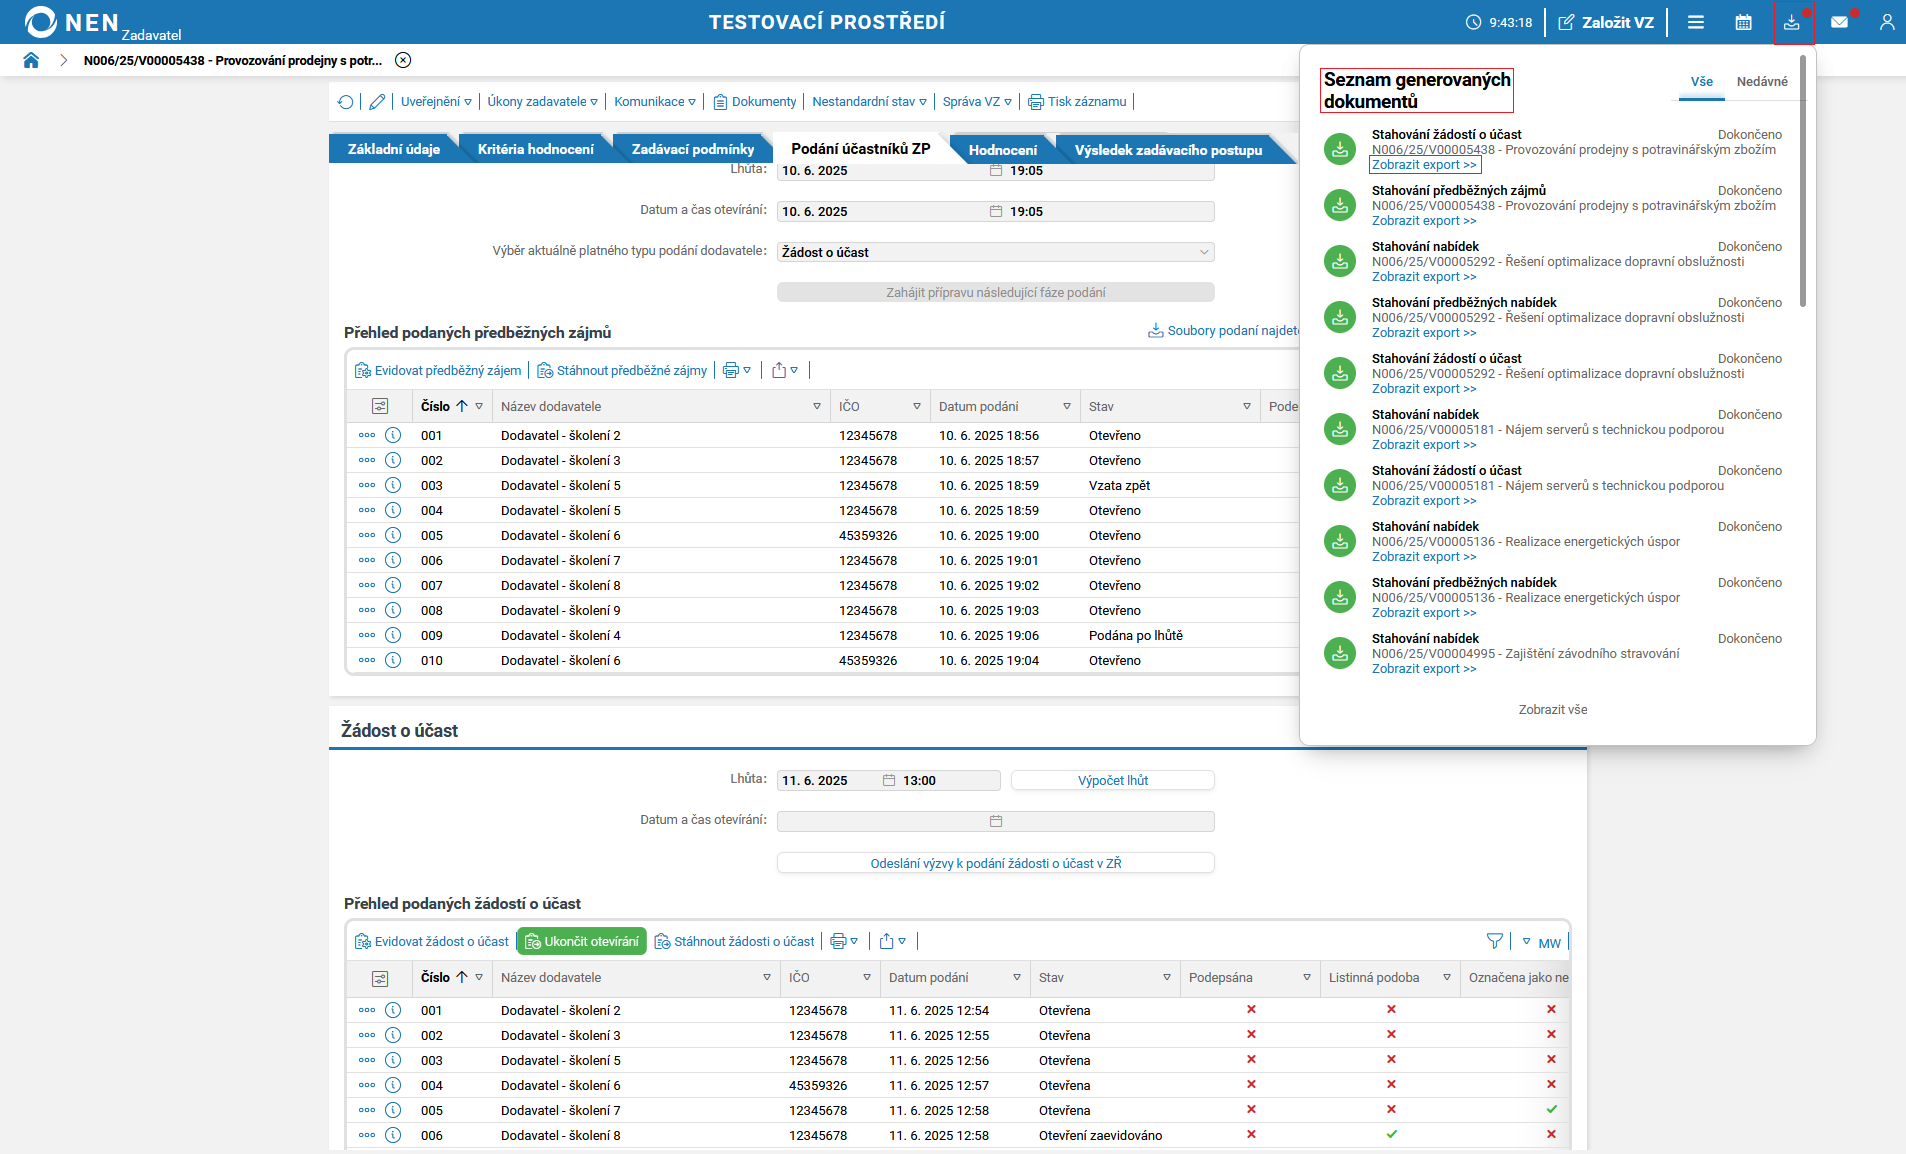Open the Žádost o účast type combo box
Viewport: 1906px width, 1154px height.
click(x=995, y=252)
